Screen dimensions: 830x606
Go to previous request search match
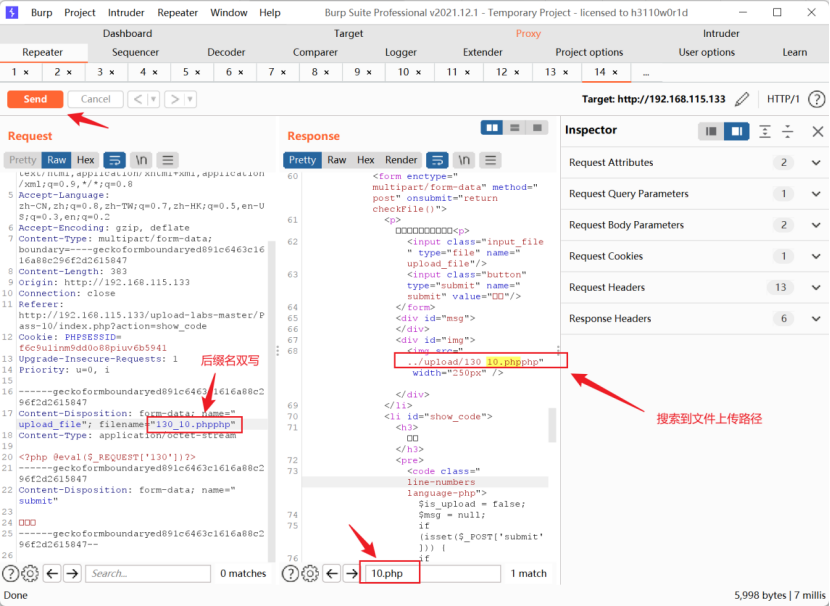point(52,573)
